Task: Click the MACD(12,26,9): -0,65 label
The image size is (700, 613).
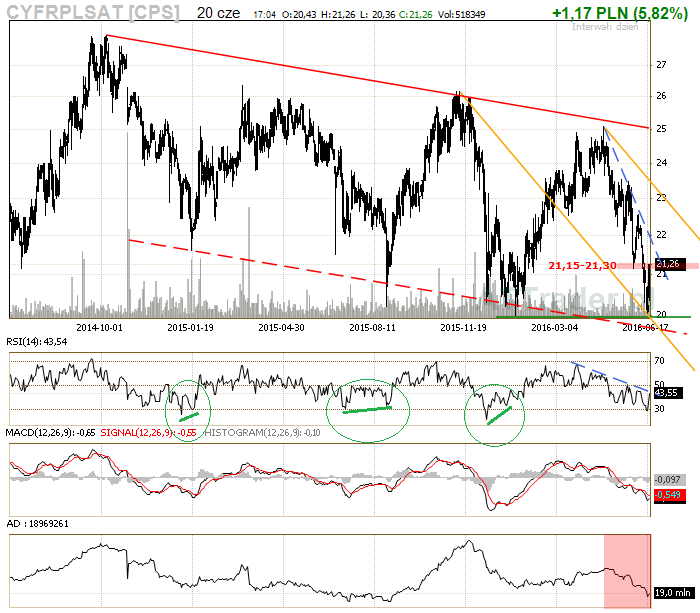Action: click(x=50, y=432)
